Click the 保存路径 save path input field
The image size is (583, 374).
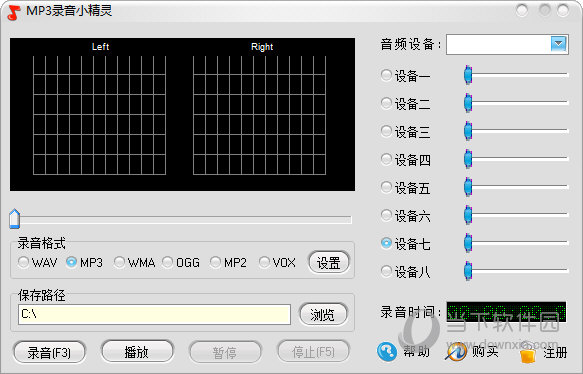pyautogui.click(x=154, y=315)
